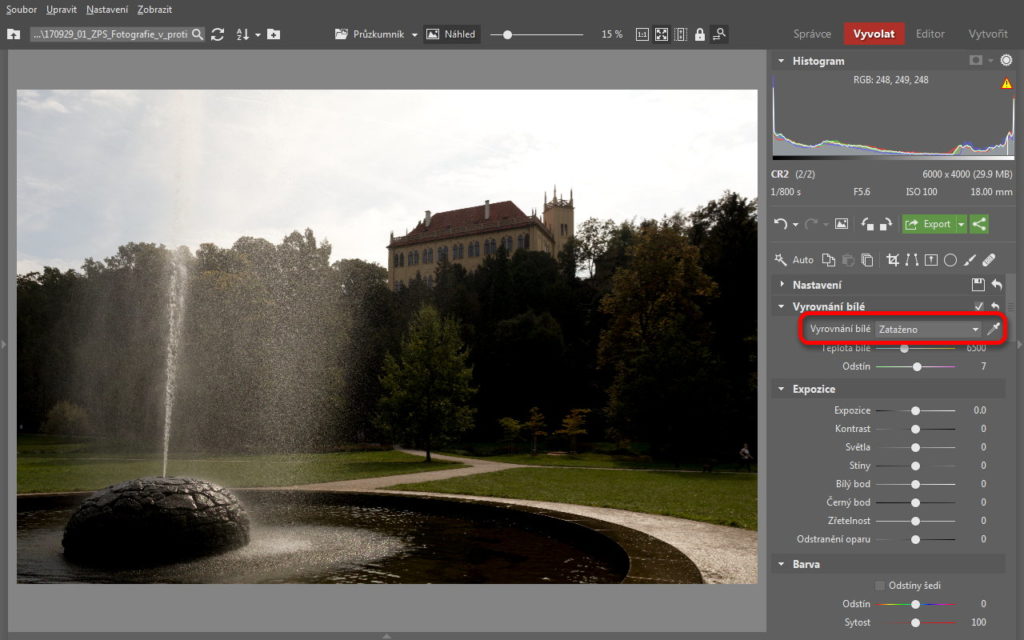This screenshot has width=1024, height=640.
Task: Go up one folder level icon
Action: click(13, 34)
